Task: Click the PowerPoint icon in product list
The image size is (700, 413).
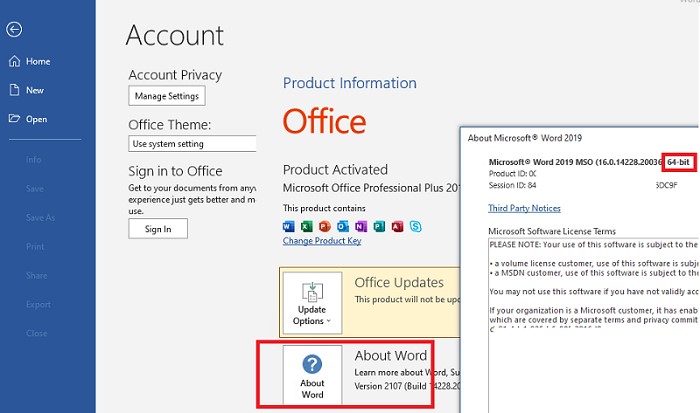Action: (325, 226)
